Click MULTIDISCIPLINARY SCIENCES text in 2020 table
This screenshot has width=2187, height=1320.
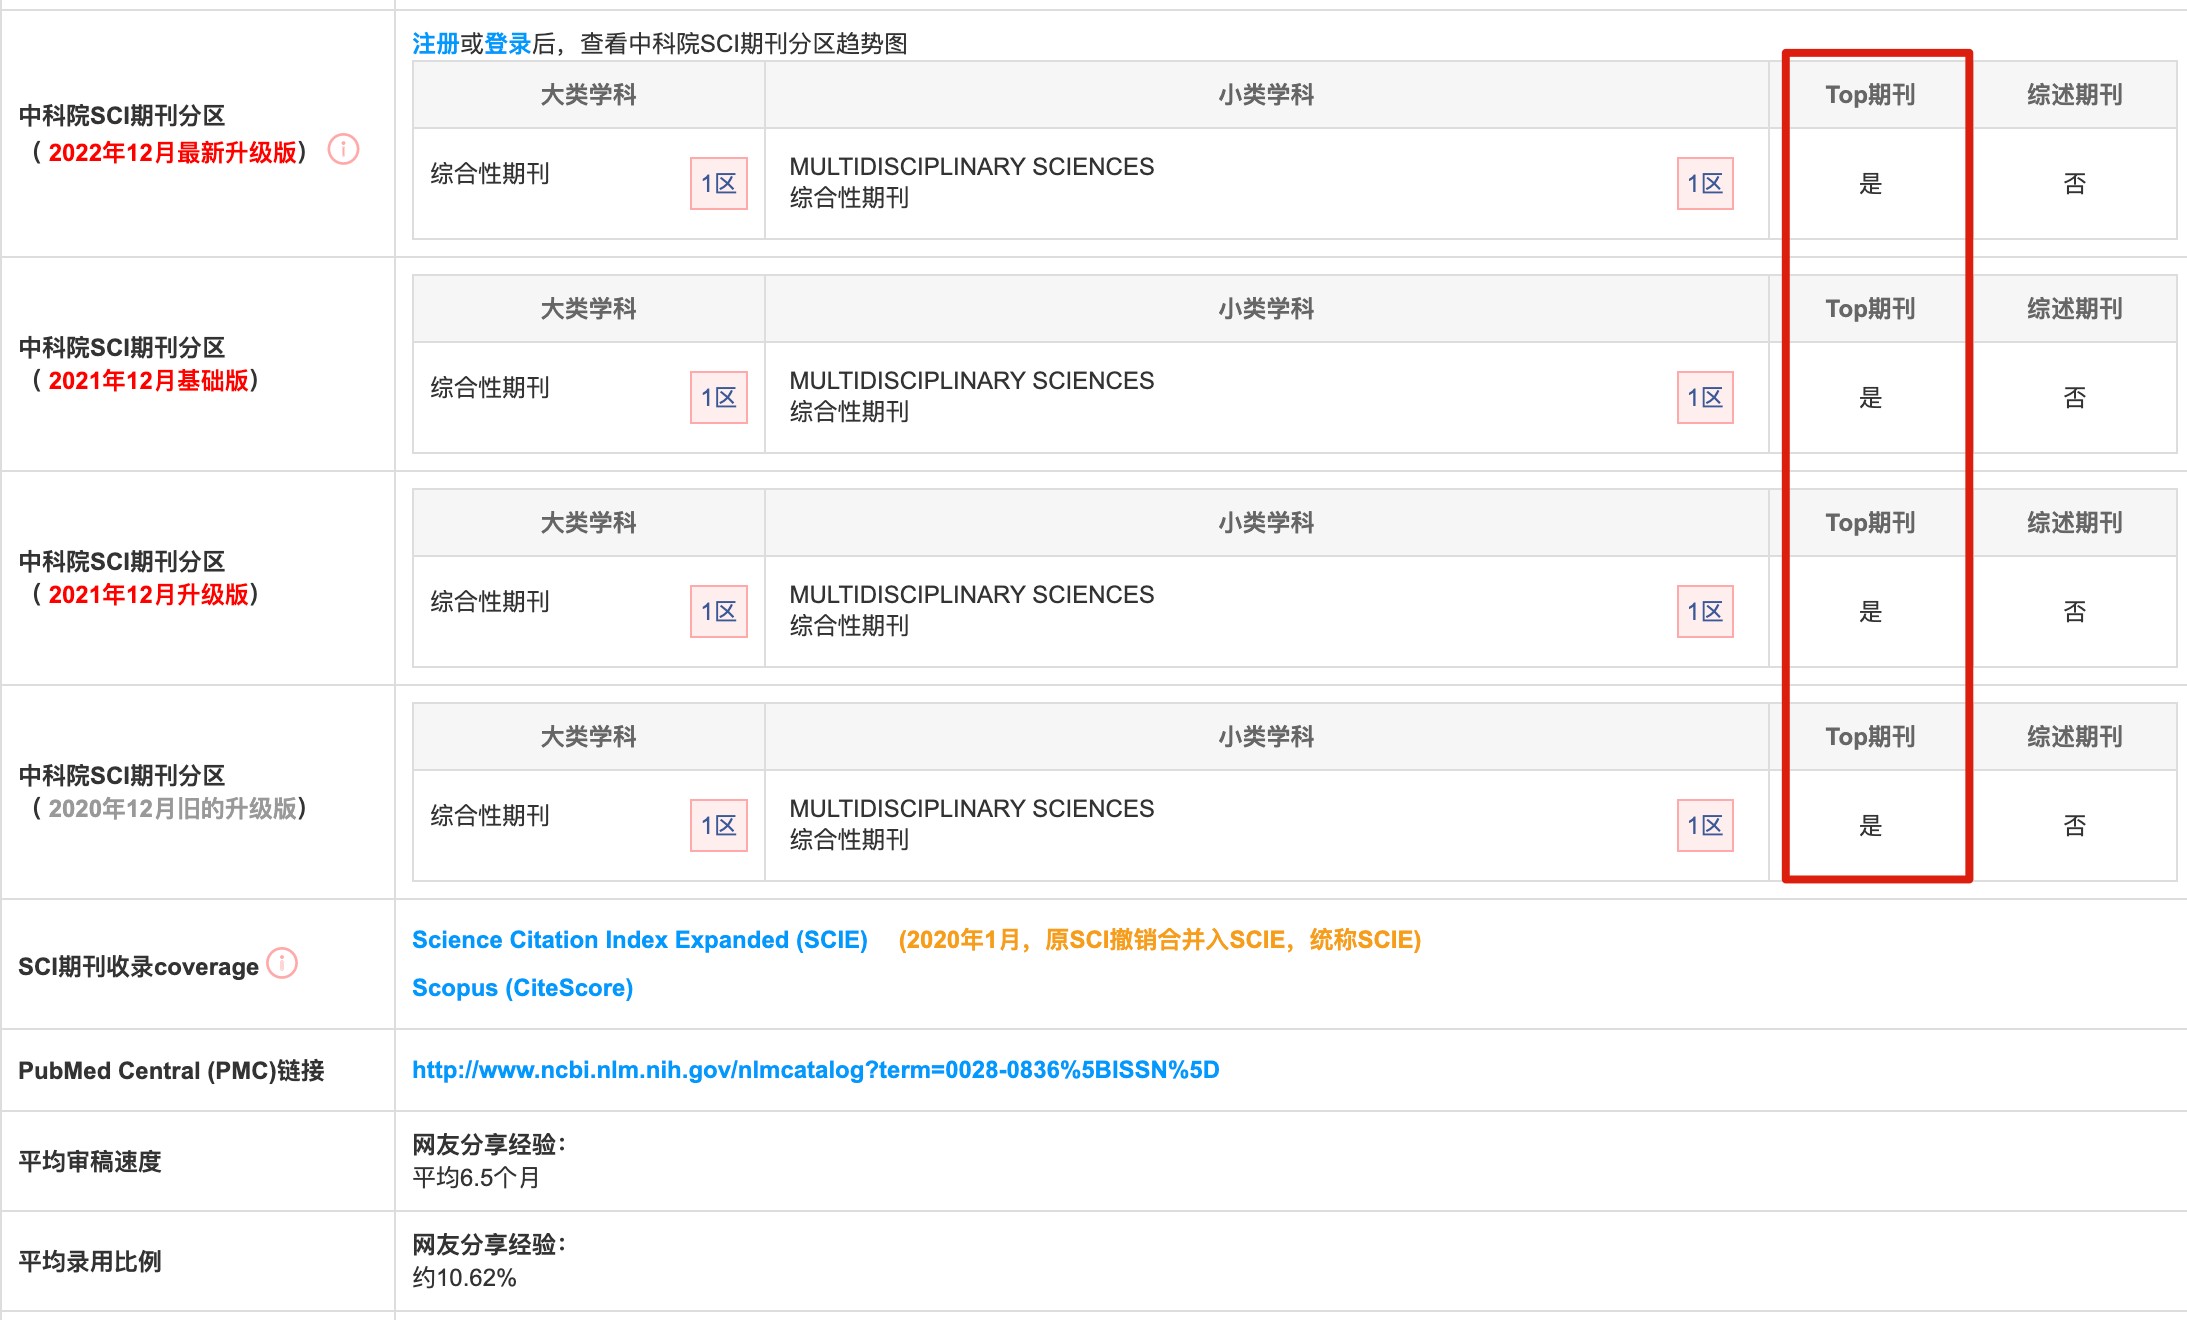[971, 809]
